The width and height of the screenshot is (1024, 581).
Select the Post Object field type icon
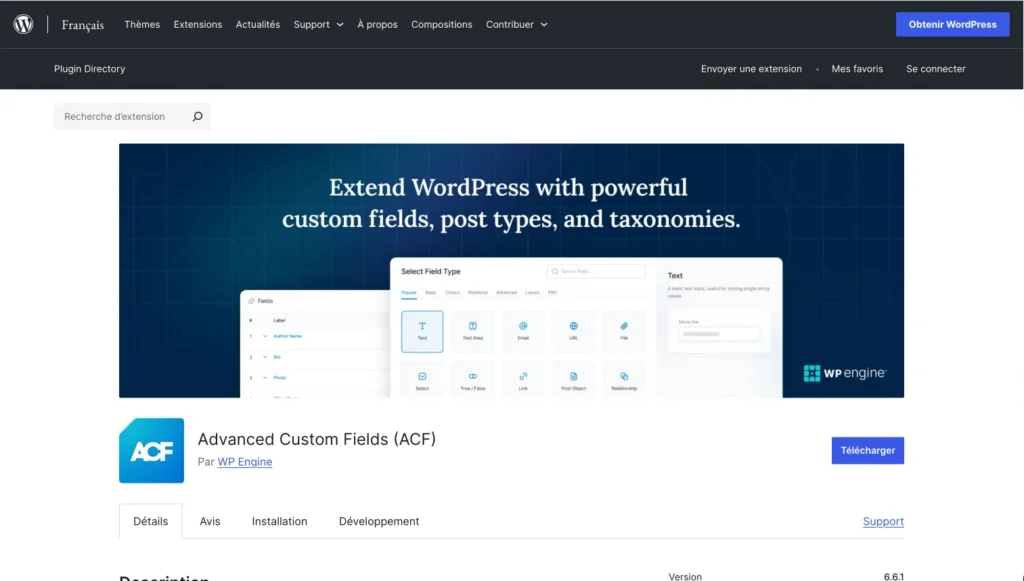[573, 378]
